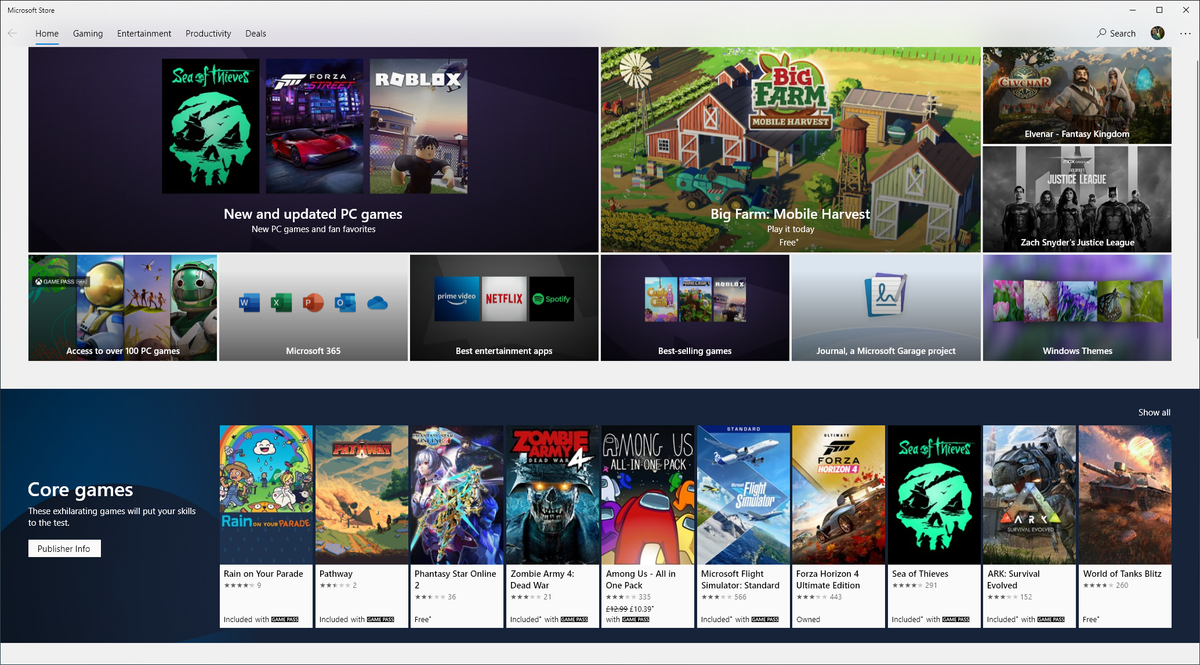
Task: Switch to the Gaming tab
Action: pyautogui.click(x=87, y=33)
